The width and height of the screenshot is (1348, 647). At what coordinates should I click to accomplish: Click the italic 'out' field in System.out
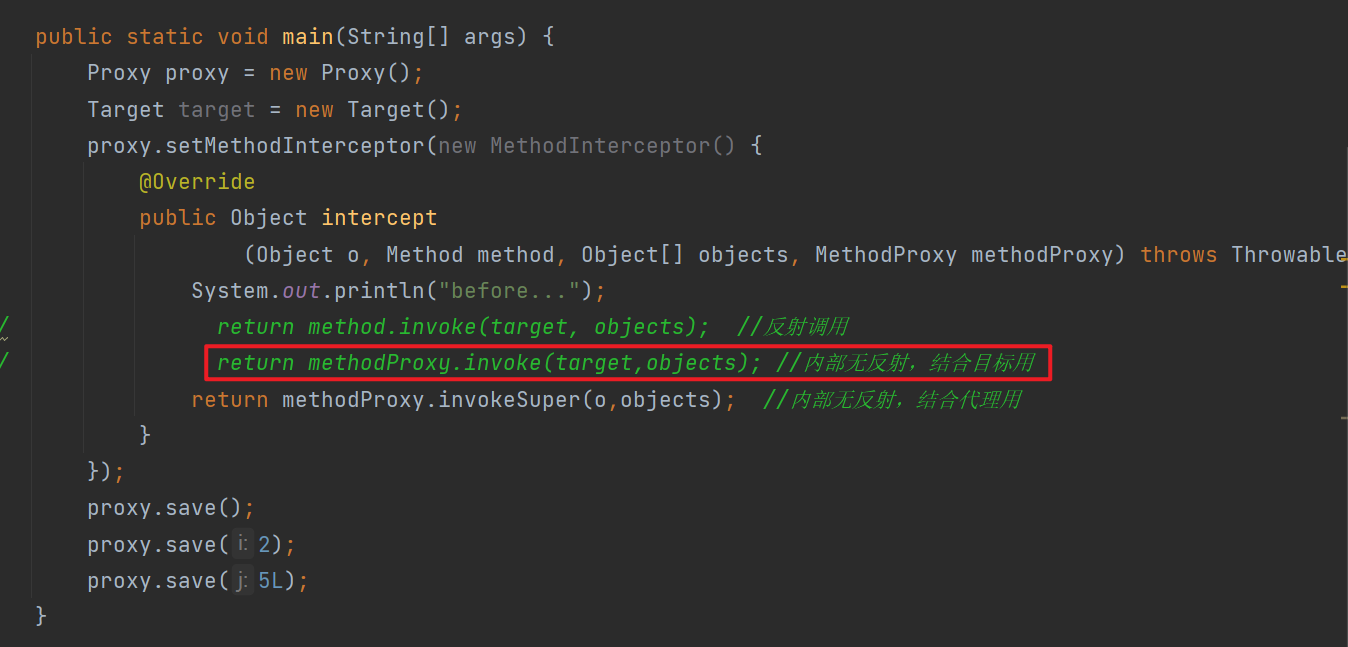point(301,291)
